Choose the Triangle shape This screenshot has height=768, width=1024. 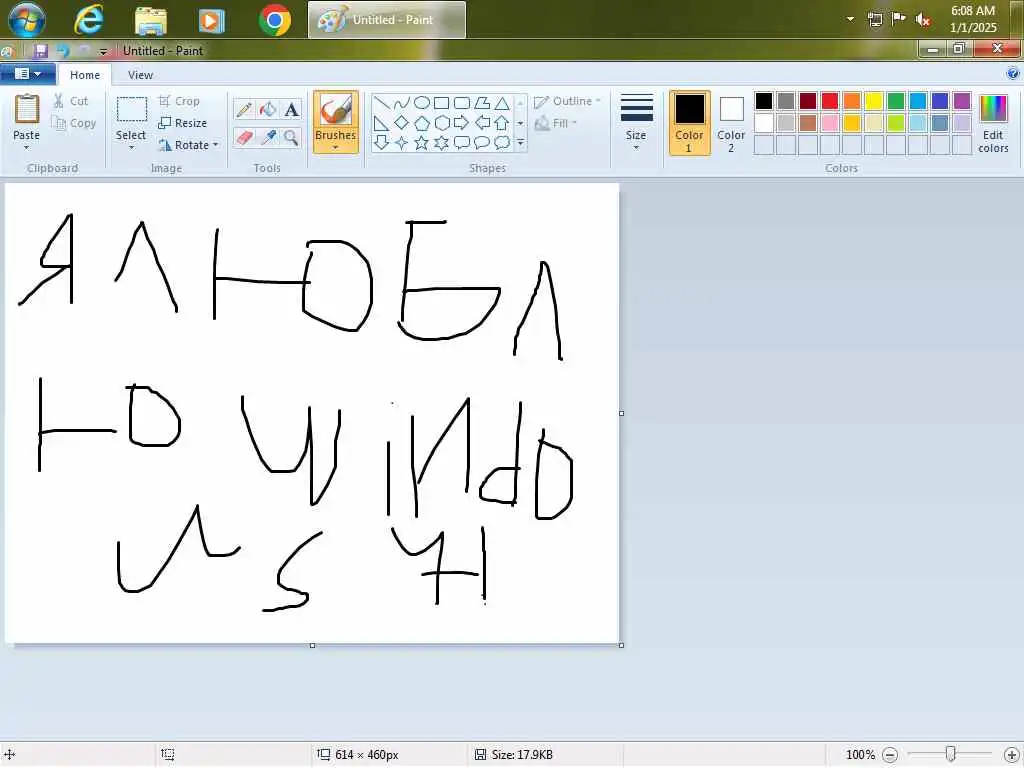coord(502,103)
